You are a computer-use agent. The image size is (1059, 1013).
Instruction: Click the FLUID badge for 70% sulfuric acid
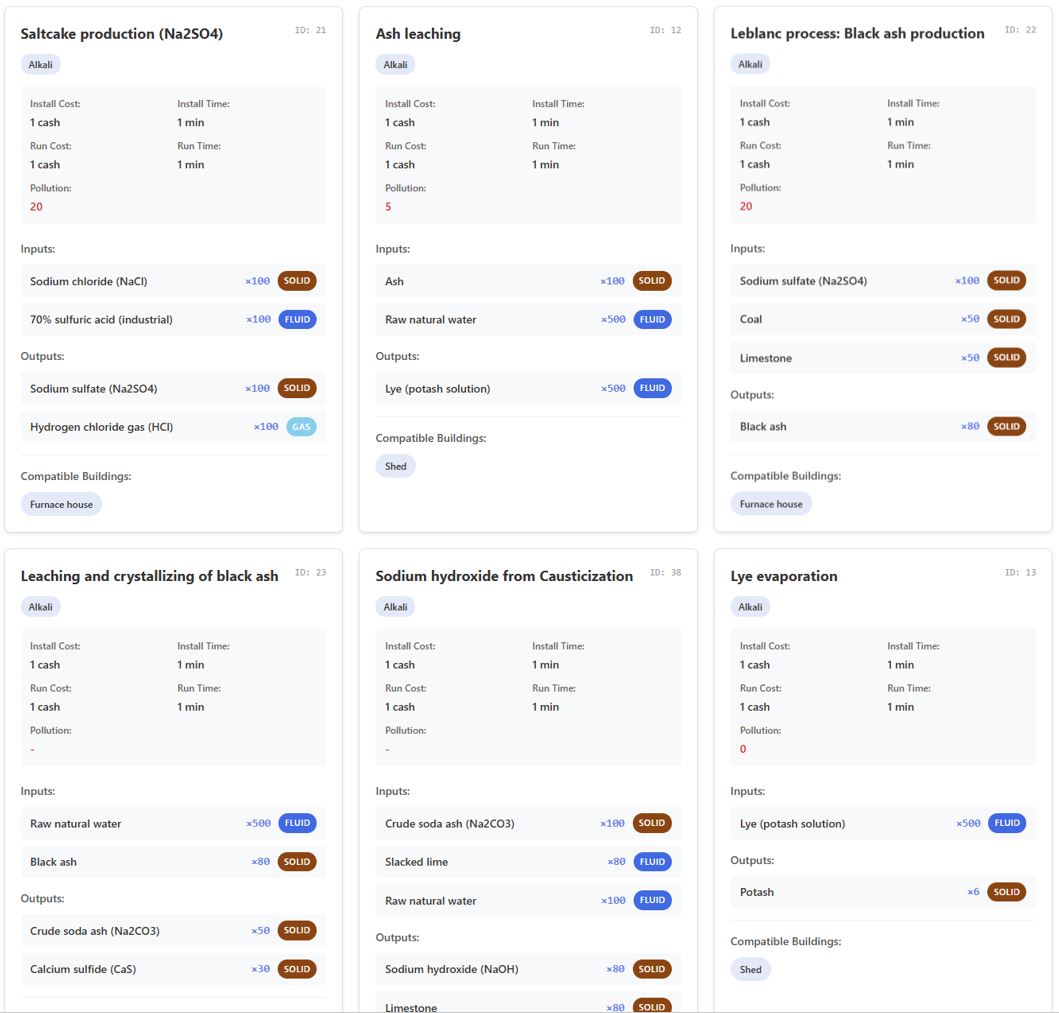pyautogui.click(x=297, y=319)
